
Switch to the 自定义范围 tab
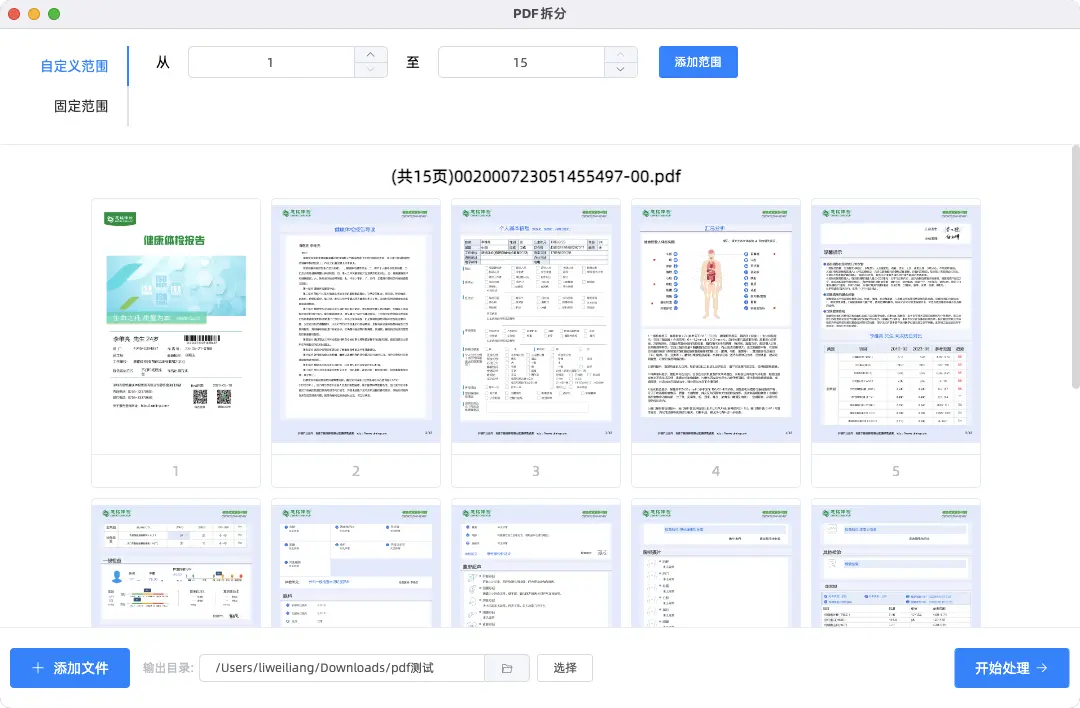[74, 66]
